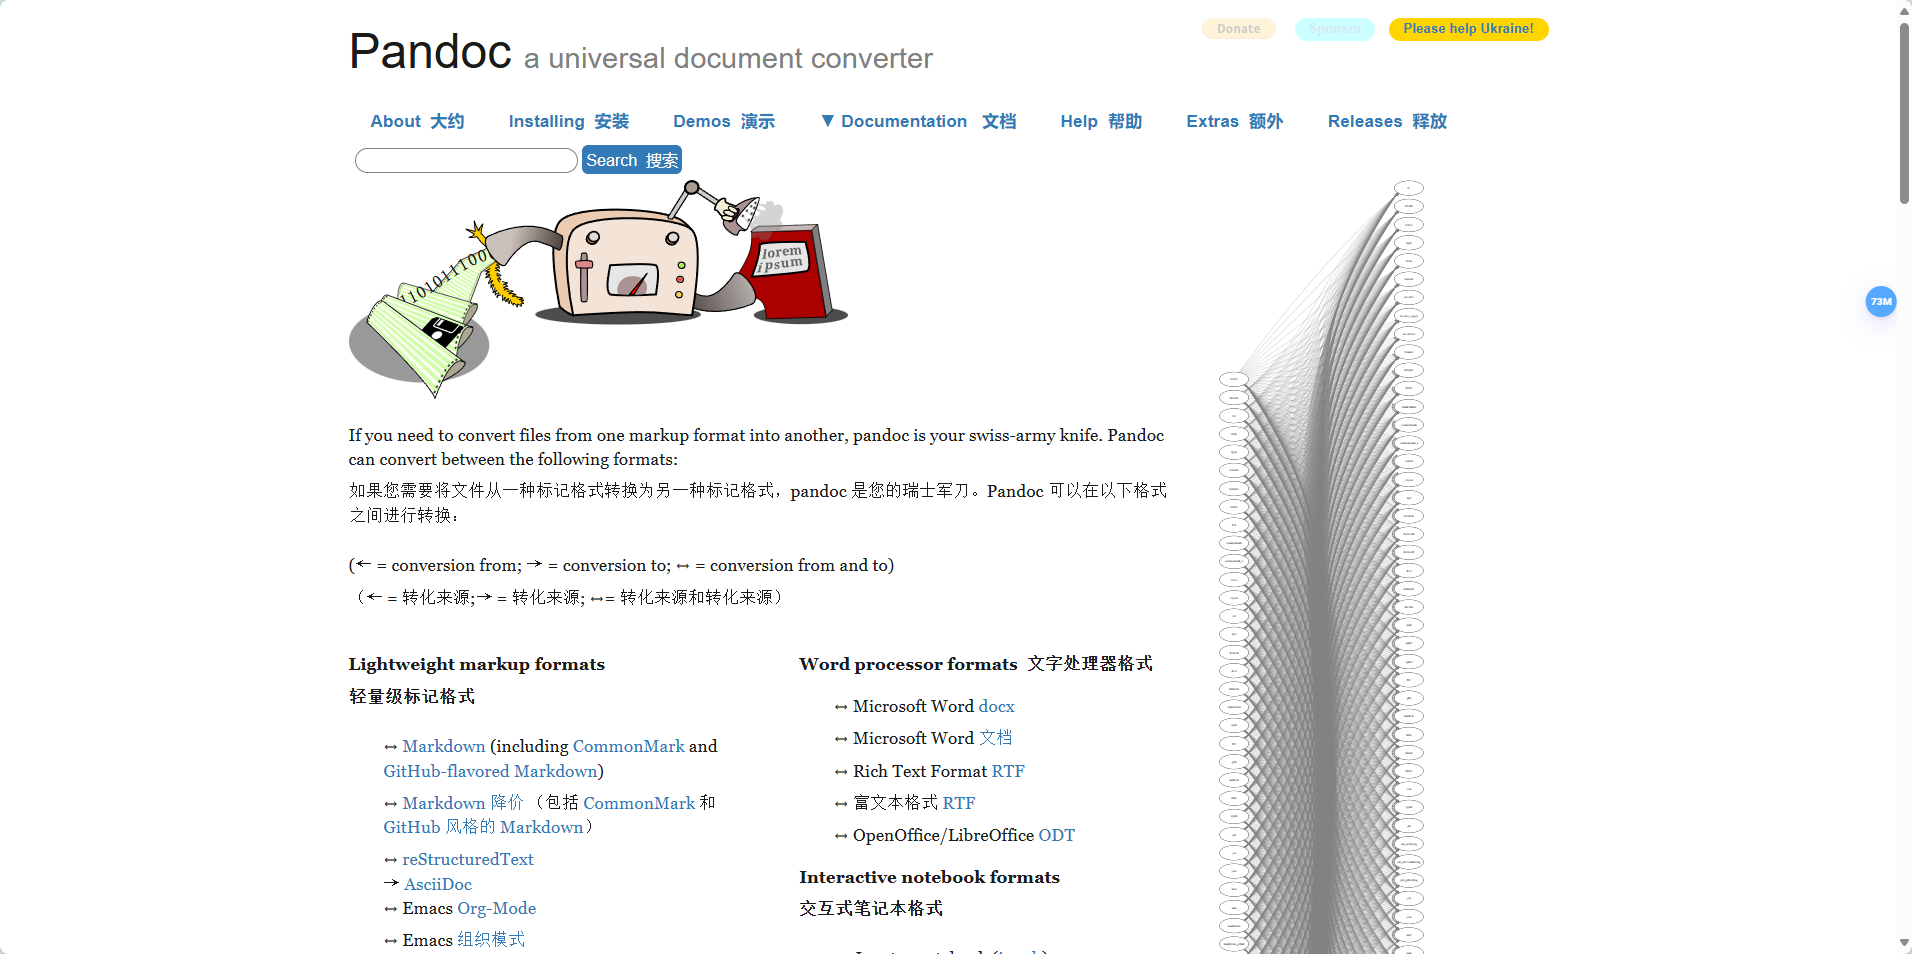The image size is (1912, 954).
Task: Click the Pandoc converter machine illustration
Action: pyautogui.click(x=598, y=288)
